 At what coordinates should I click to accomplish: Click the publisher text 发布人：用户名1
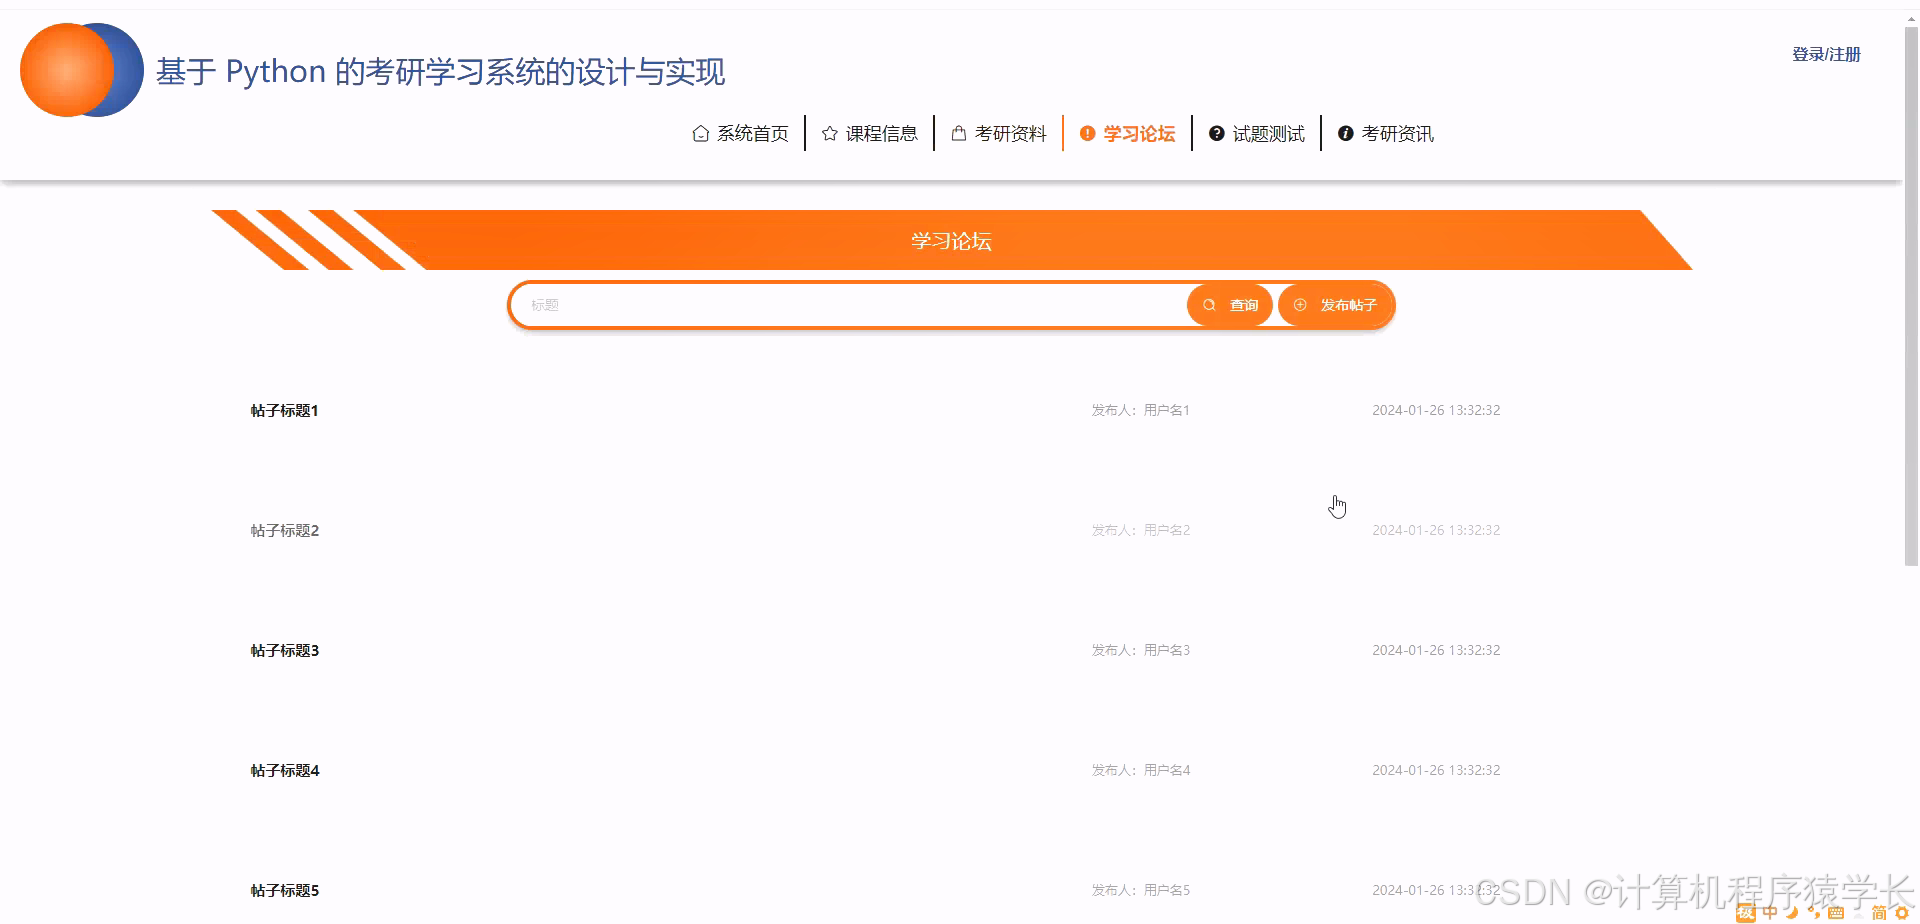(x=1141, y=410)
